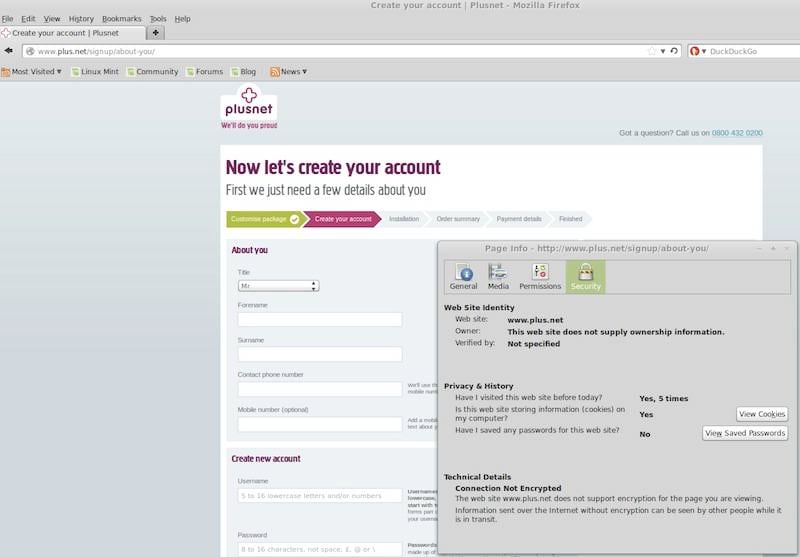
Task: Open the Bookmarks menu
Action: click(121, 19)
